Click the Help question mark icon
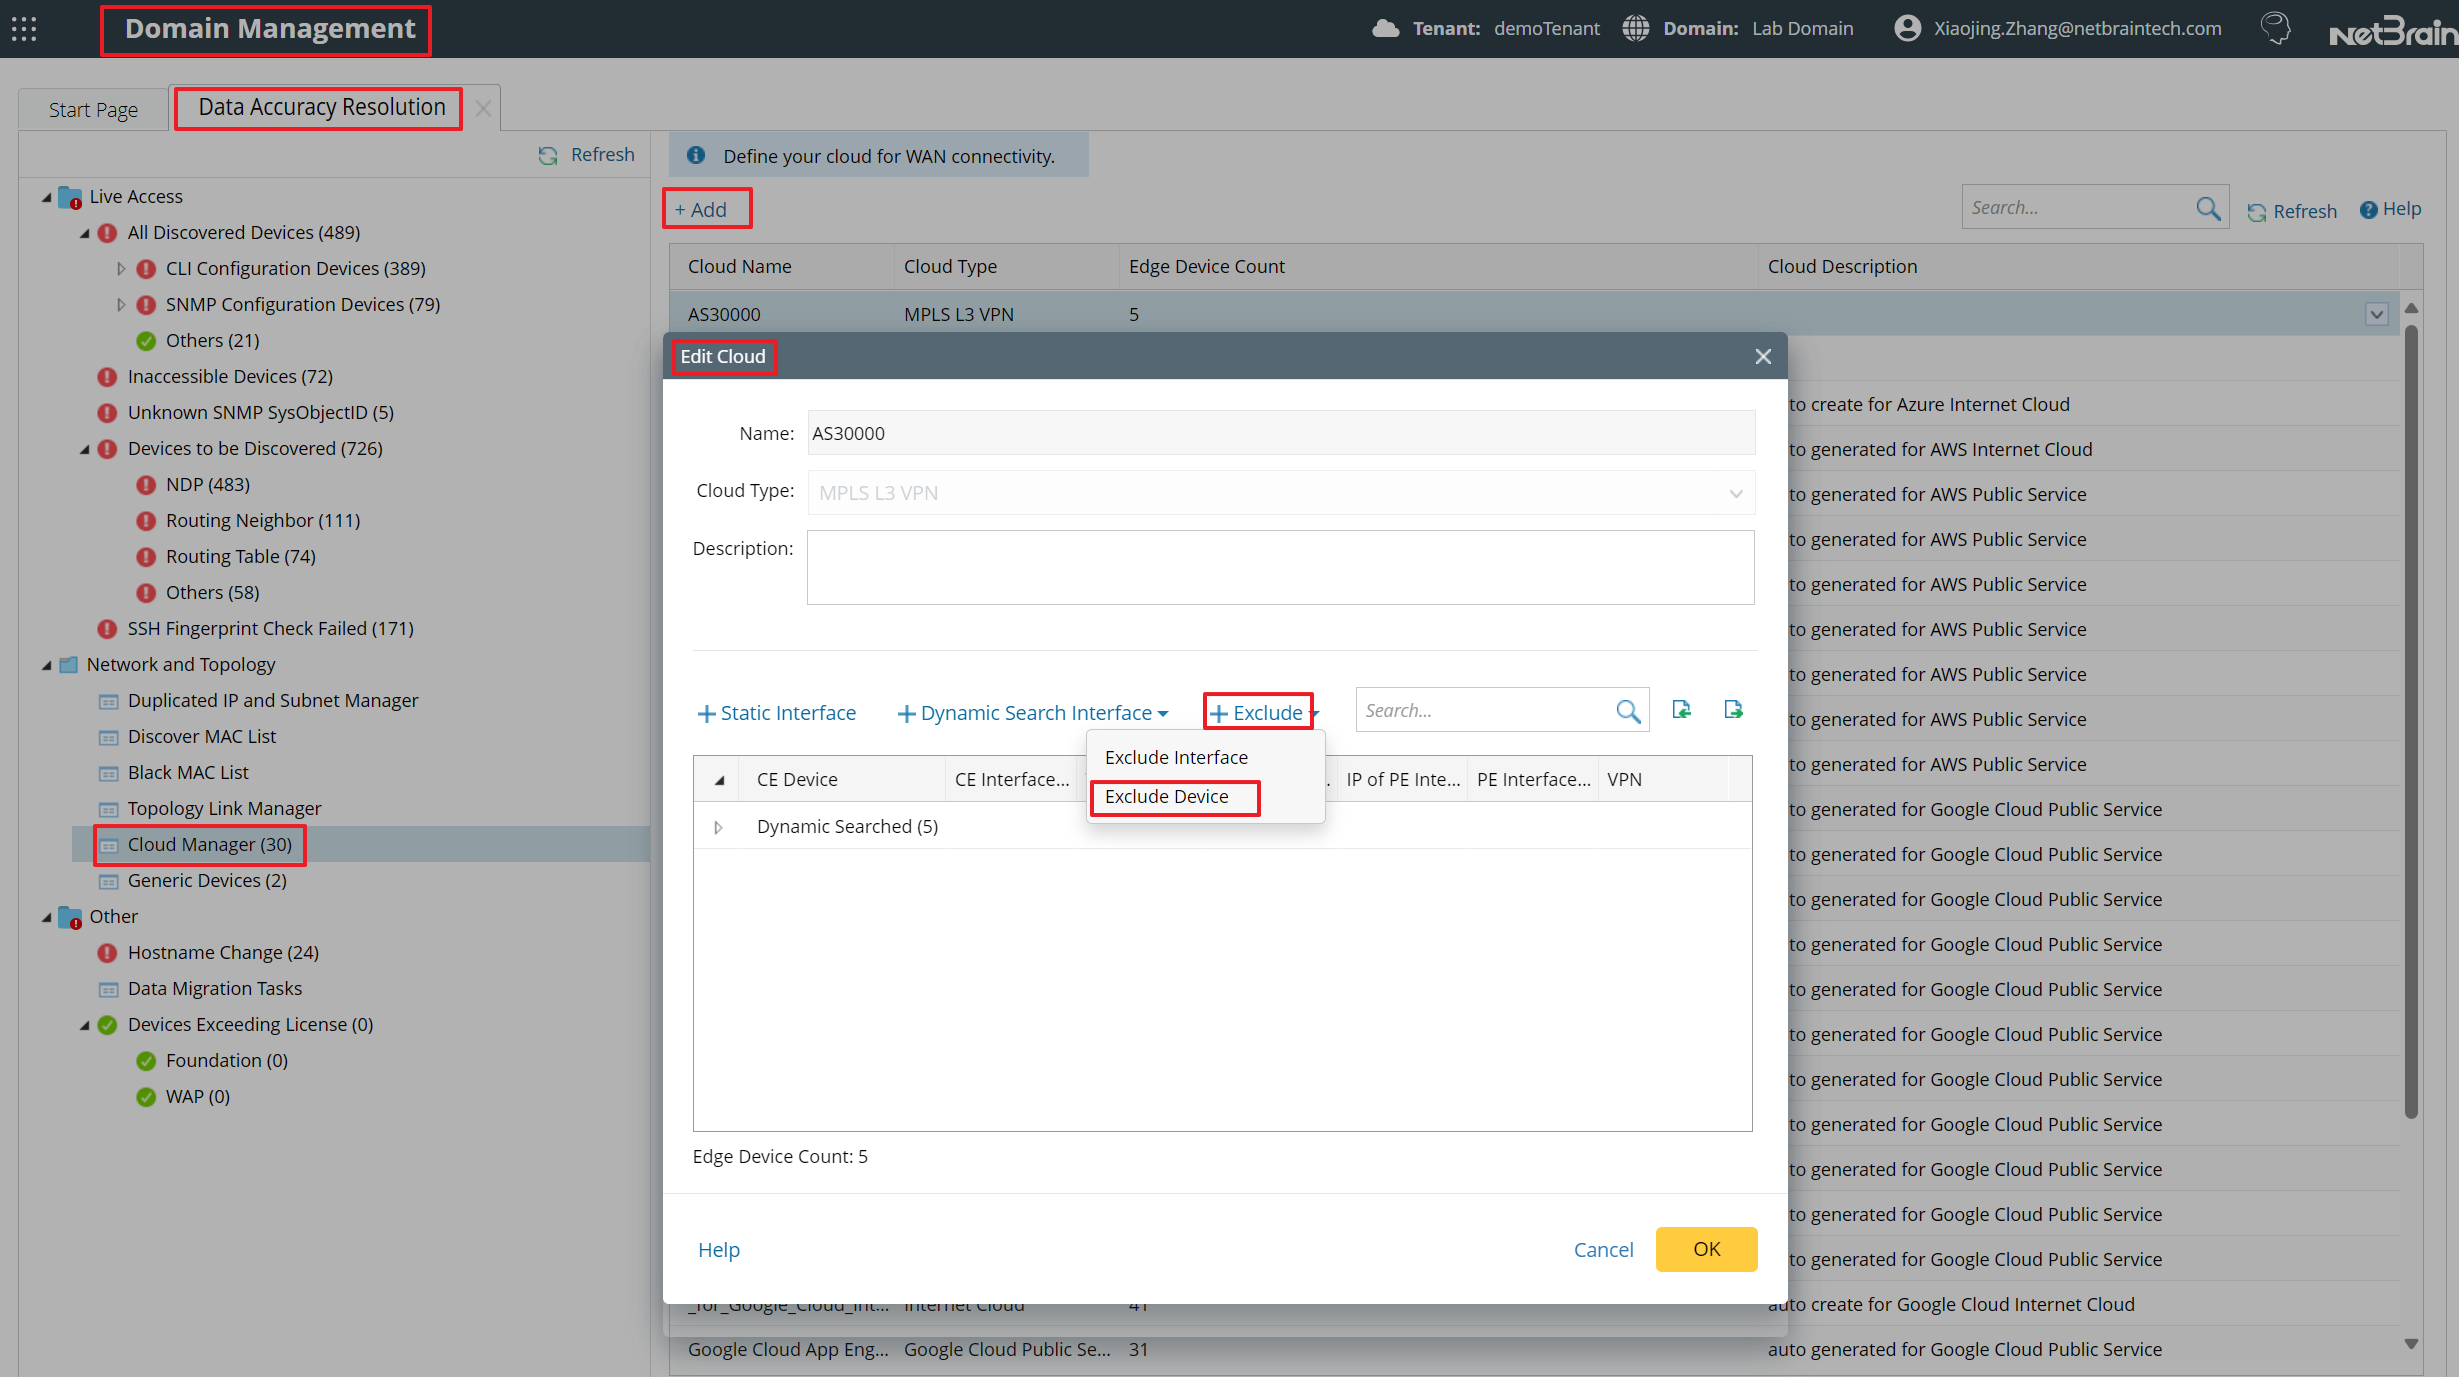This screenshot has height=1377, width=2459. 2368,209
